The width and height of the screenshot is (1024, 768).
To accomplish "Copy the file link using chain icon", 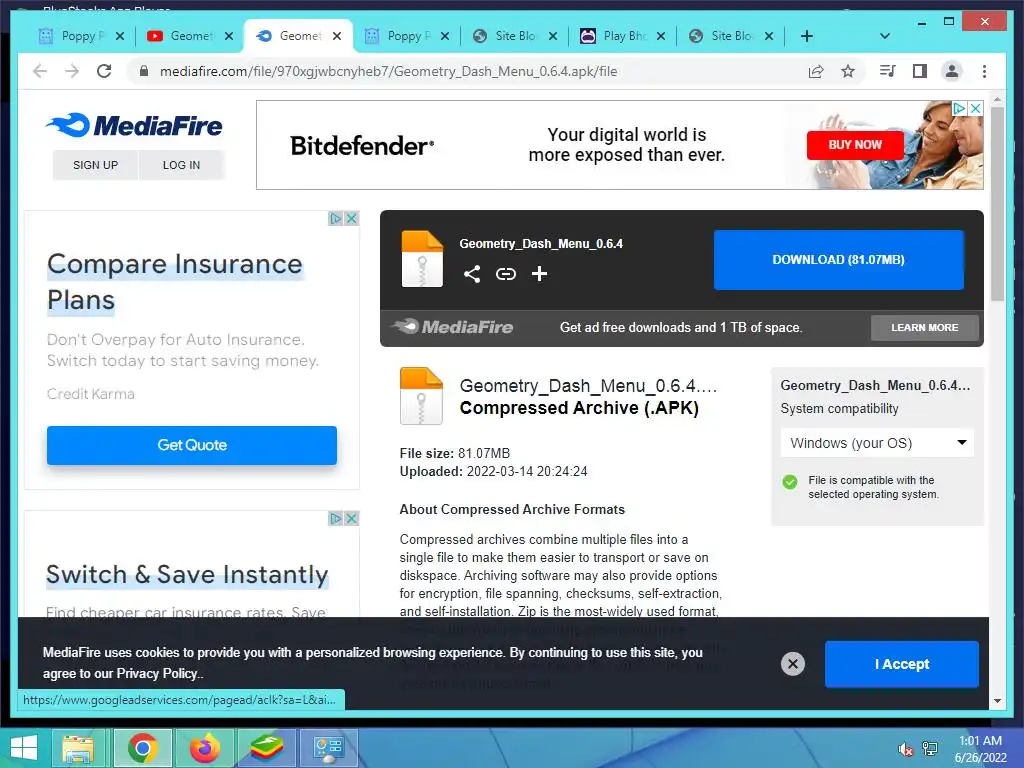I will (x=505, y=274).
